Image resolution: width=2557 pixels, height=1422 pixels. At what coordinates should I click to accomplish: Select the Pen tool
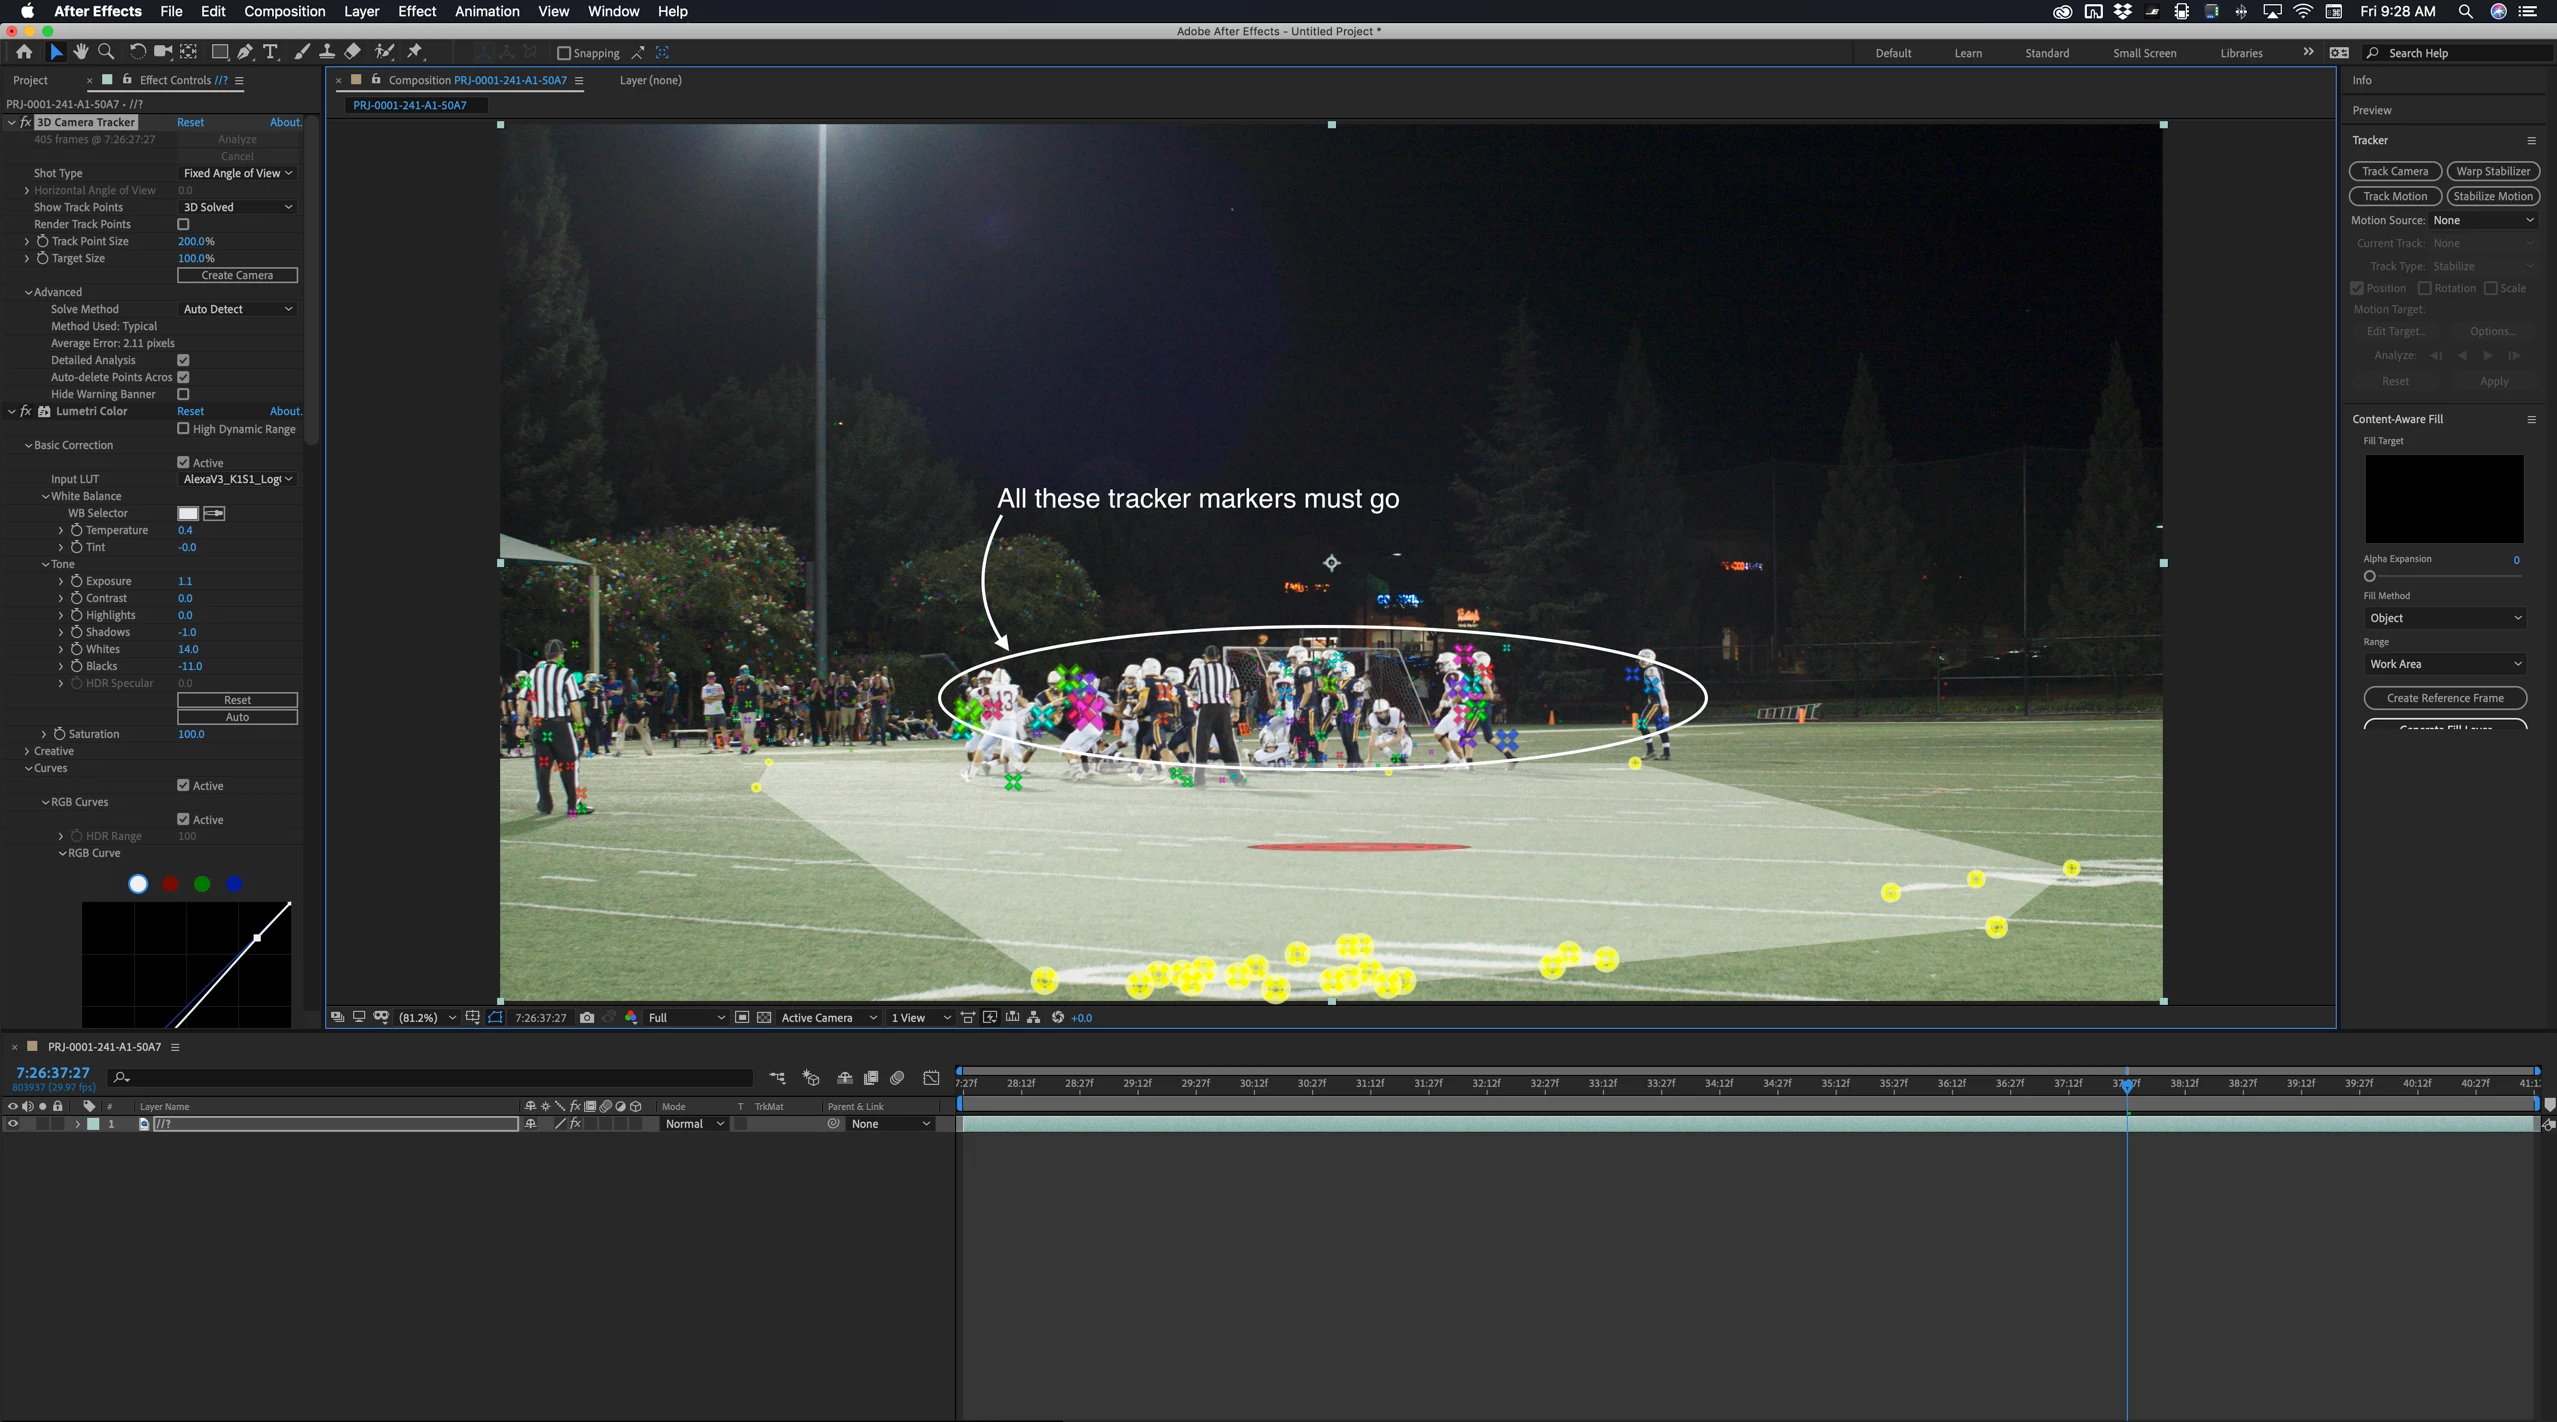245,52
